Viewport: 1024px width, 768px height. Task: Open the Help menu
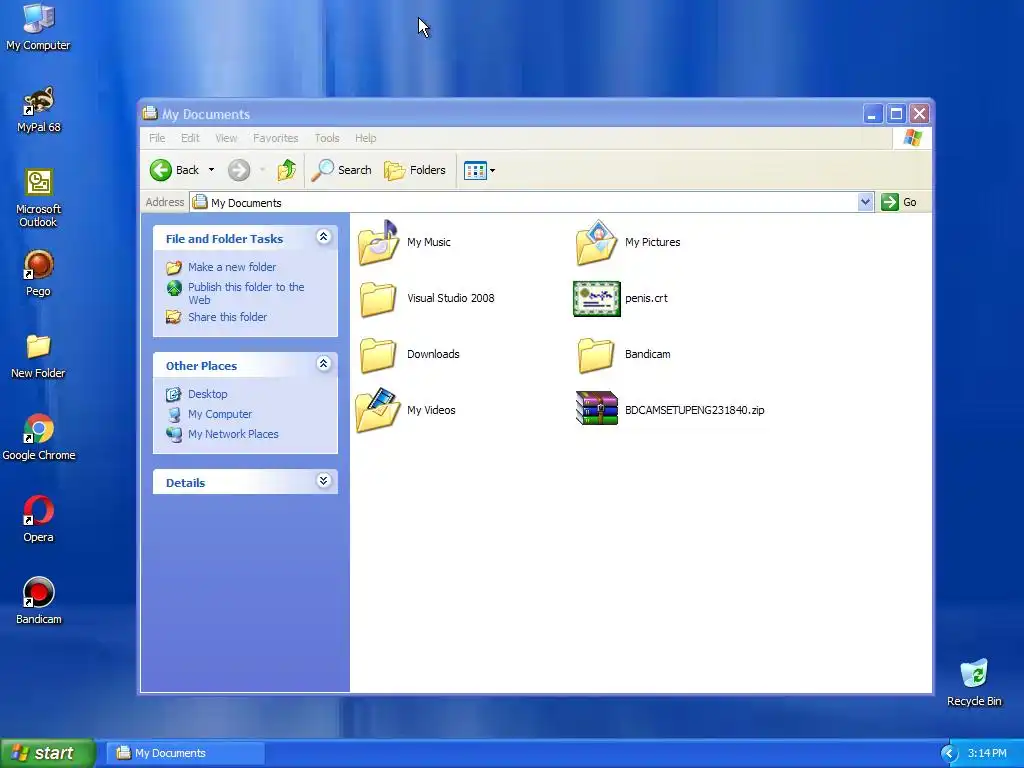tap(366, 138)
